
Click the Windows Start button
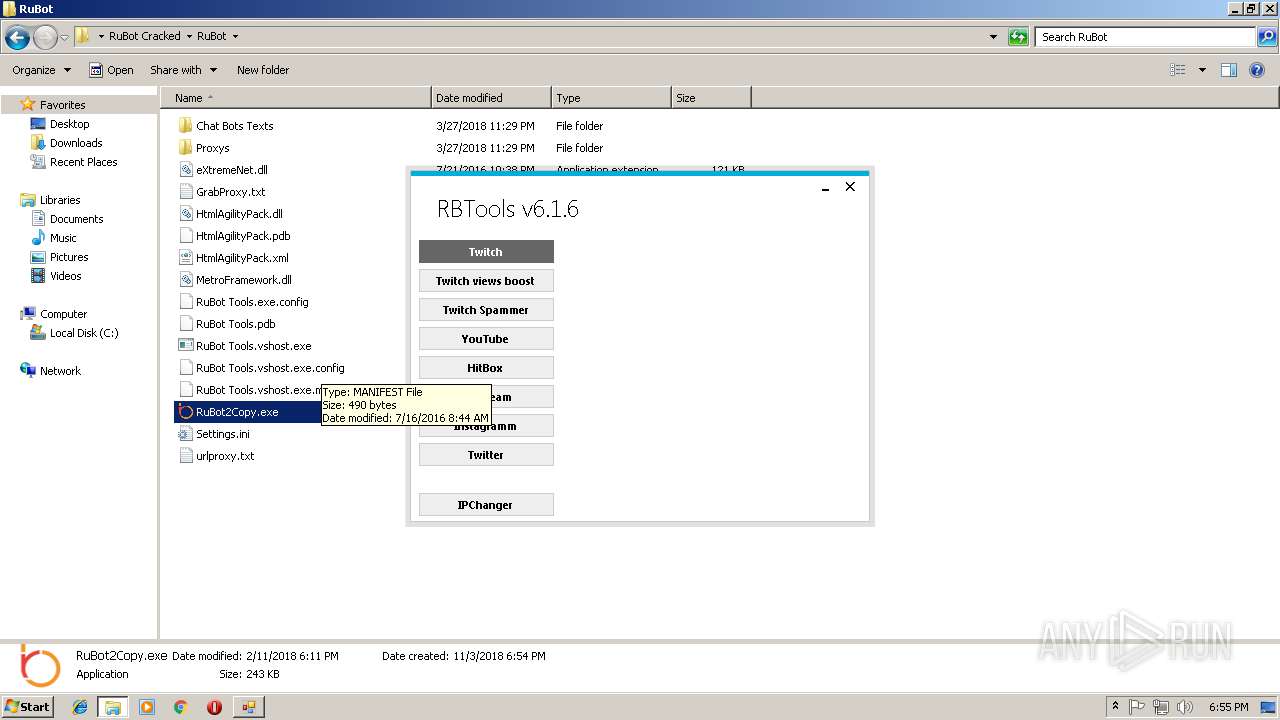pos(28,707)
